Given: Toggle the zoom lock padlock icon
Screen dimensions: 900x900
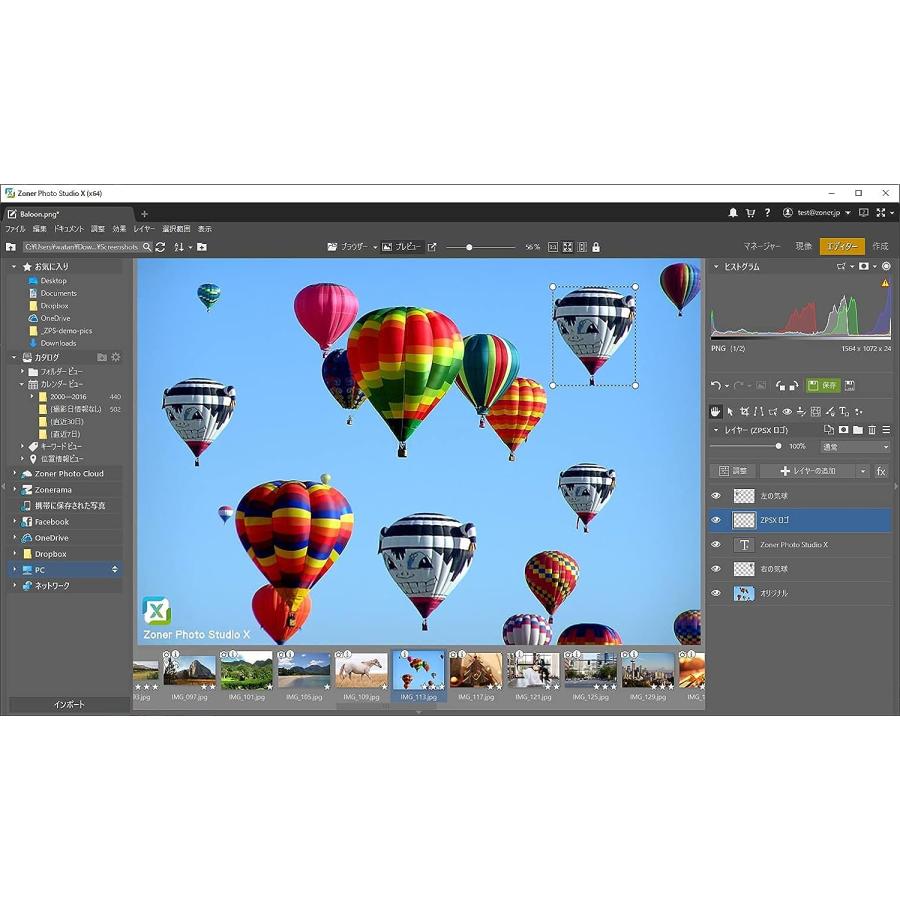Looking at the screenshot, I should coord(596,247).
